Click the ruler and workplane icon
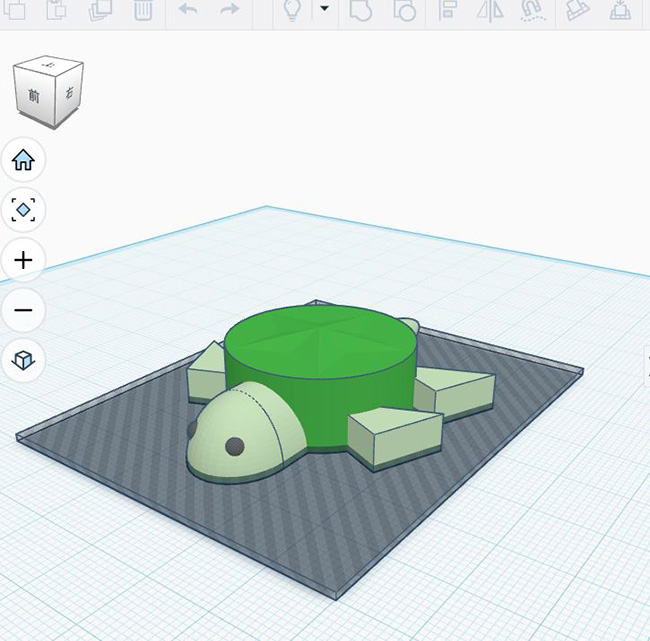Viewport: 650px width, 641px height. tap(577, 9)
